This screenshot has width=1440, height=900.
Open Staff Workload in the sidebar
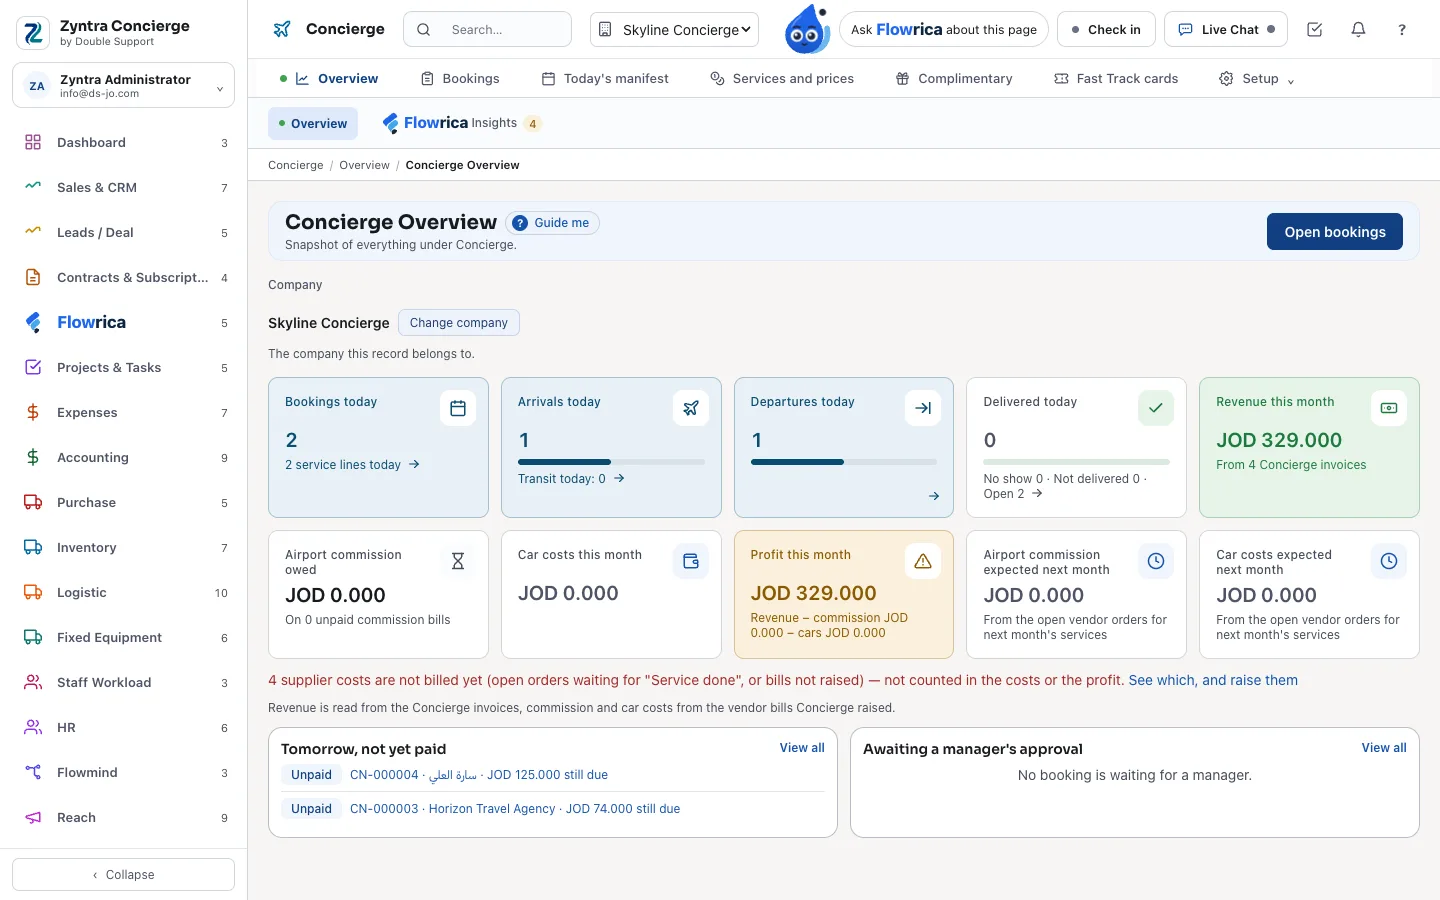tap(123, 682)
